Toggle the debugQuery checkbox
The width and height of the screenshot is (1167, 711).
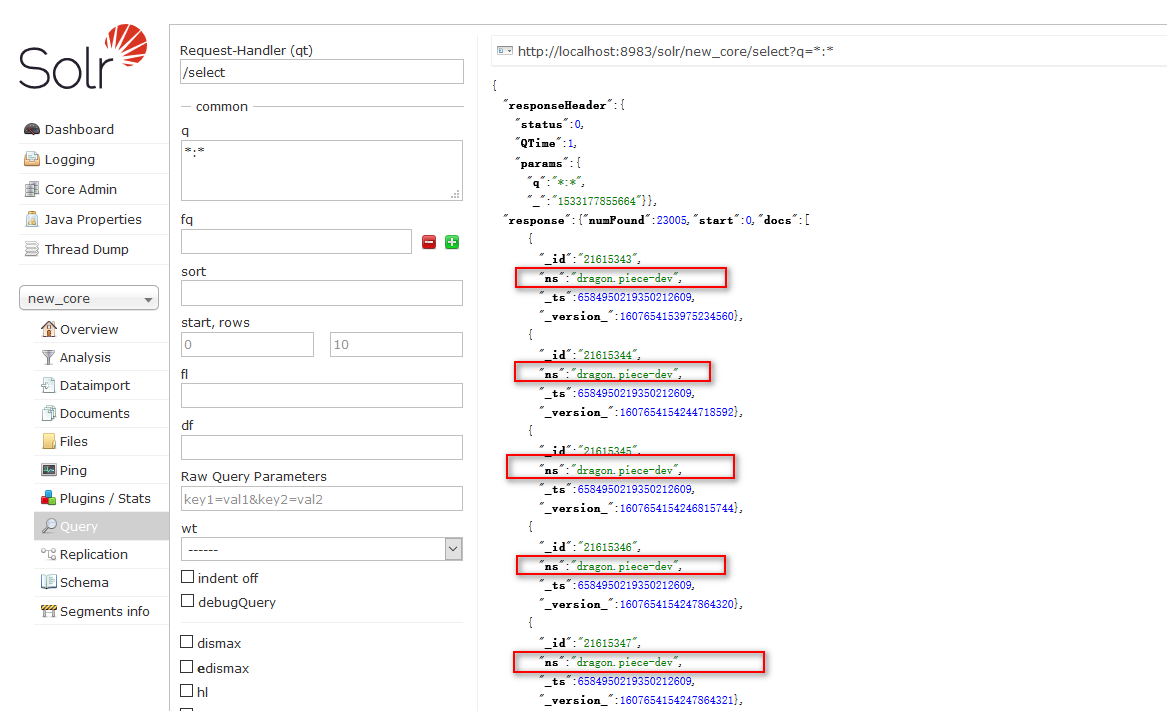[187, 601]
